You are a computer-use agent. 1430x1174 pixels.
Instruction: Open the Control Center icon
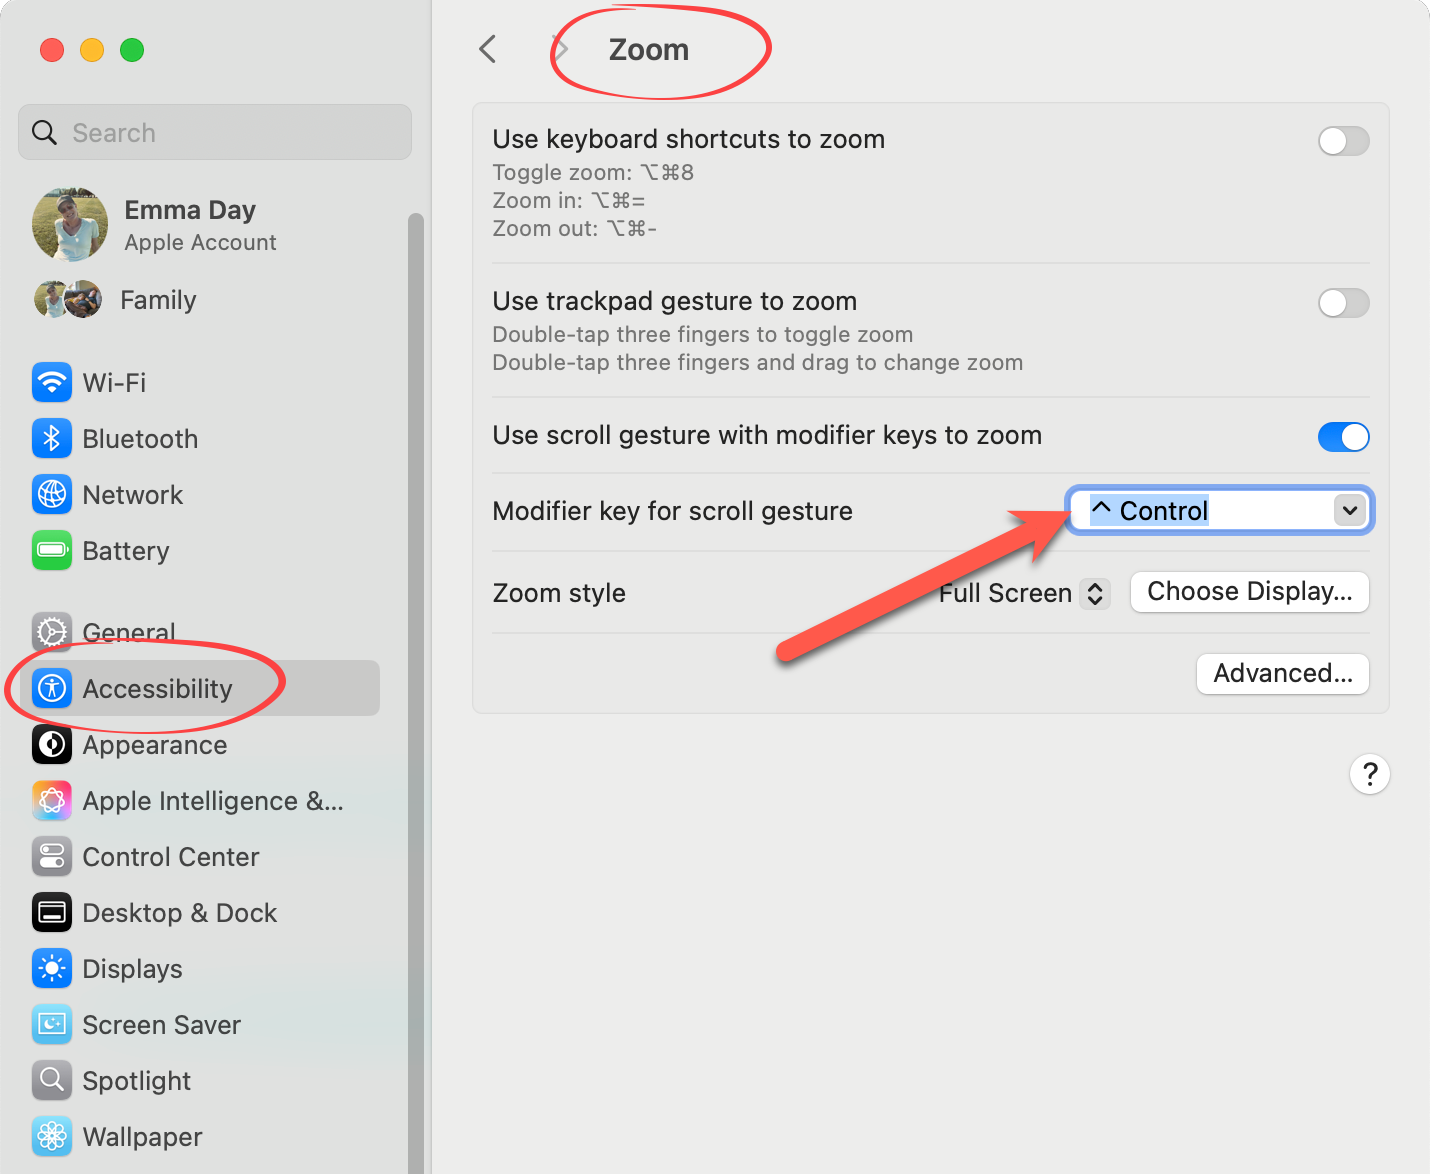pos(52,857)
